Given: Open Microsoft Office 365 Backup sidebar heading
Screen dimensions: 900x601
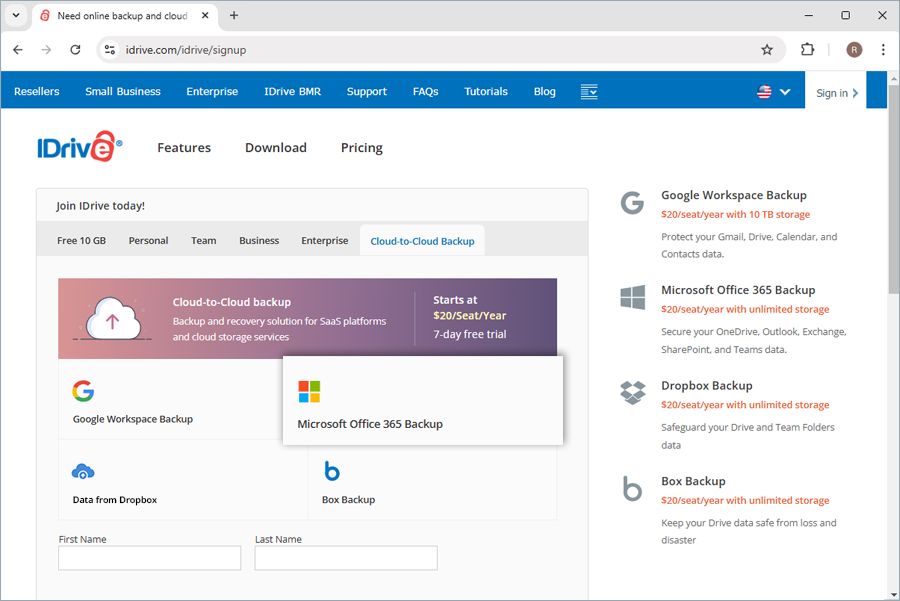Looking at the screenshot, I should [x=738, y=290].
